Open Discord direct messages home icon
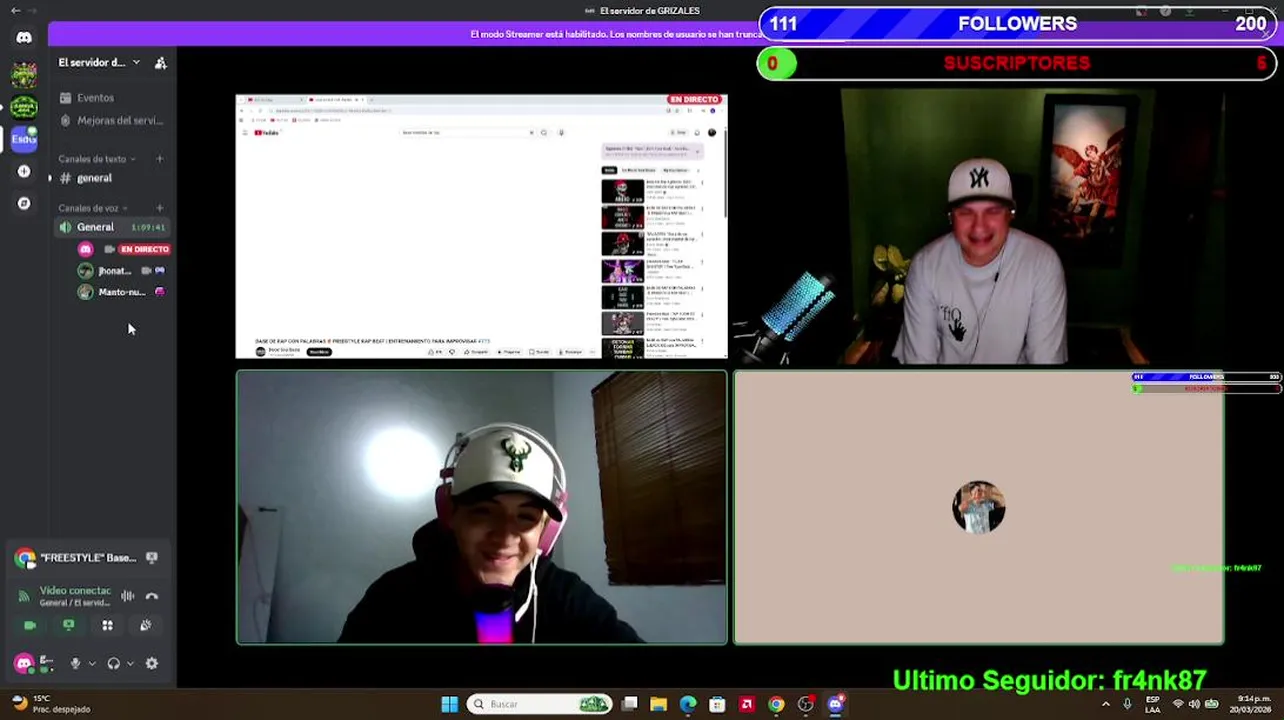This screenshot has height=720, width=1284. tap(24, 38)
